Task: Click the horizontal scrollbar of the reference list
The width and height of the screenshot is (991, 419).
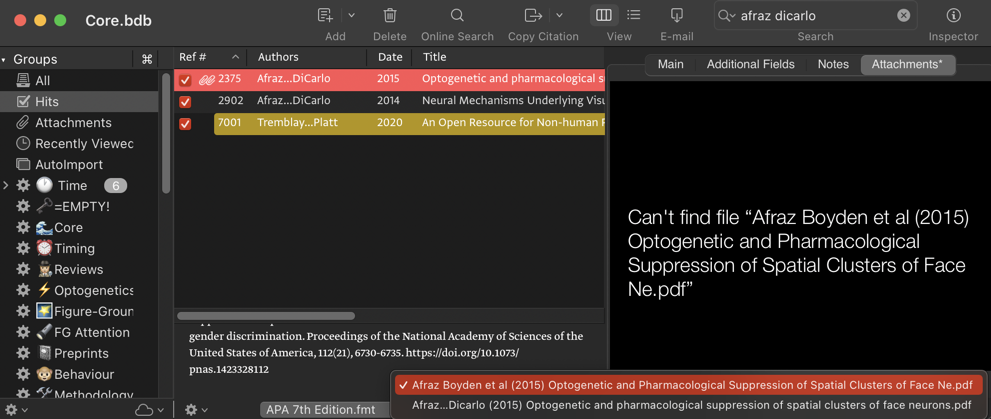Action: coord(265,316)
